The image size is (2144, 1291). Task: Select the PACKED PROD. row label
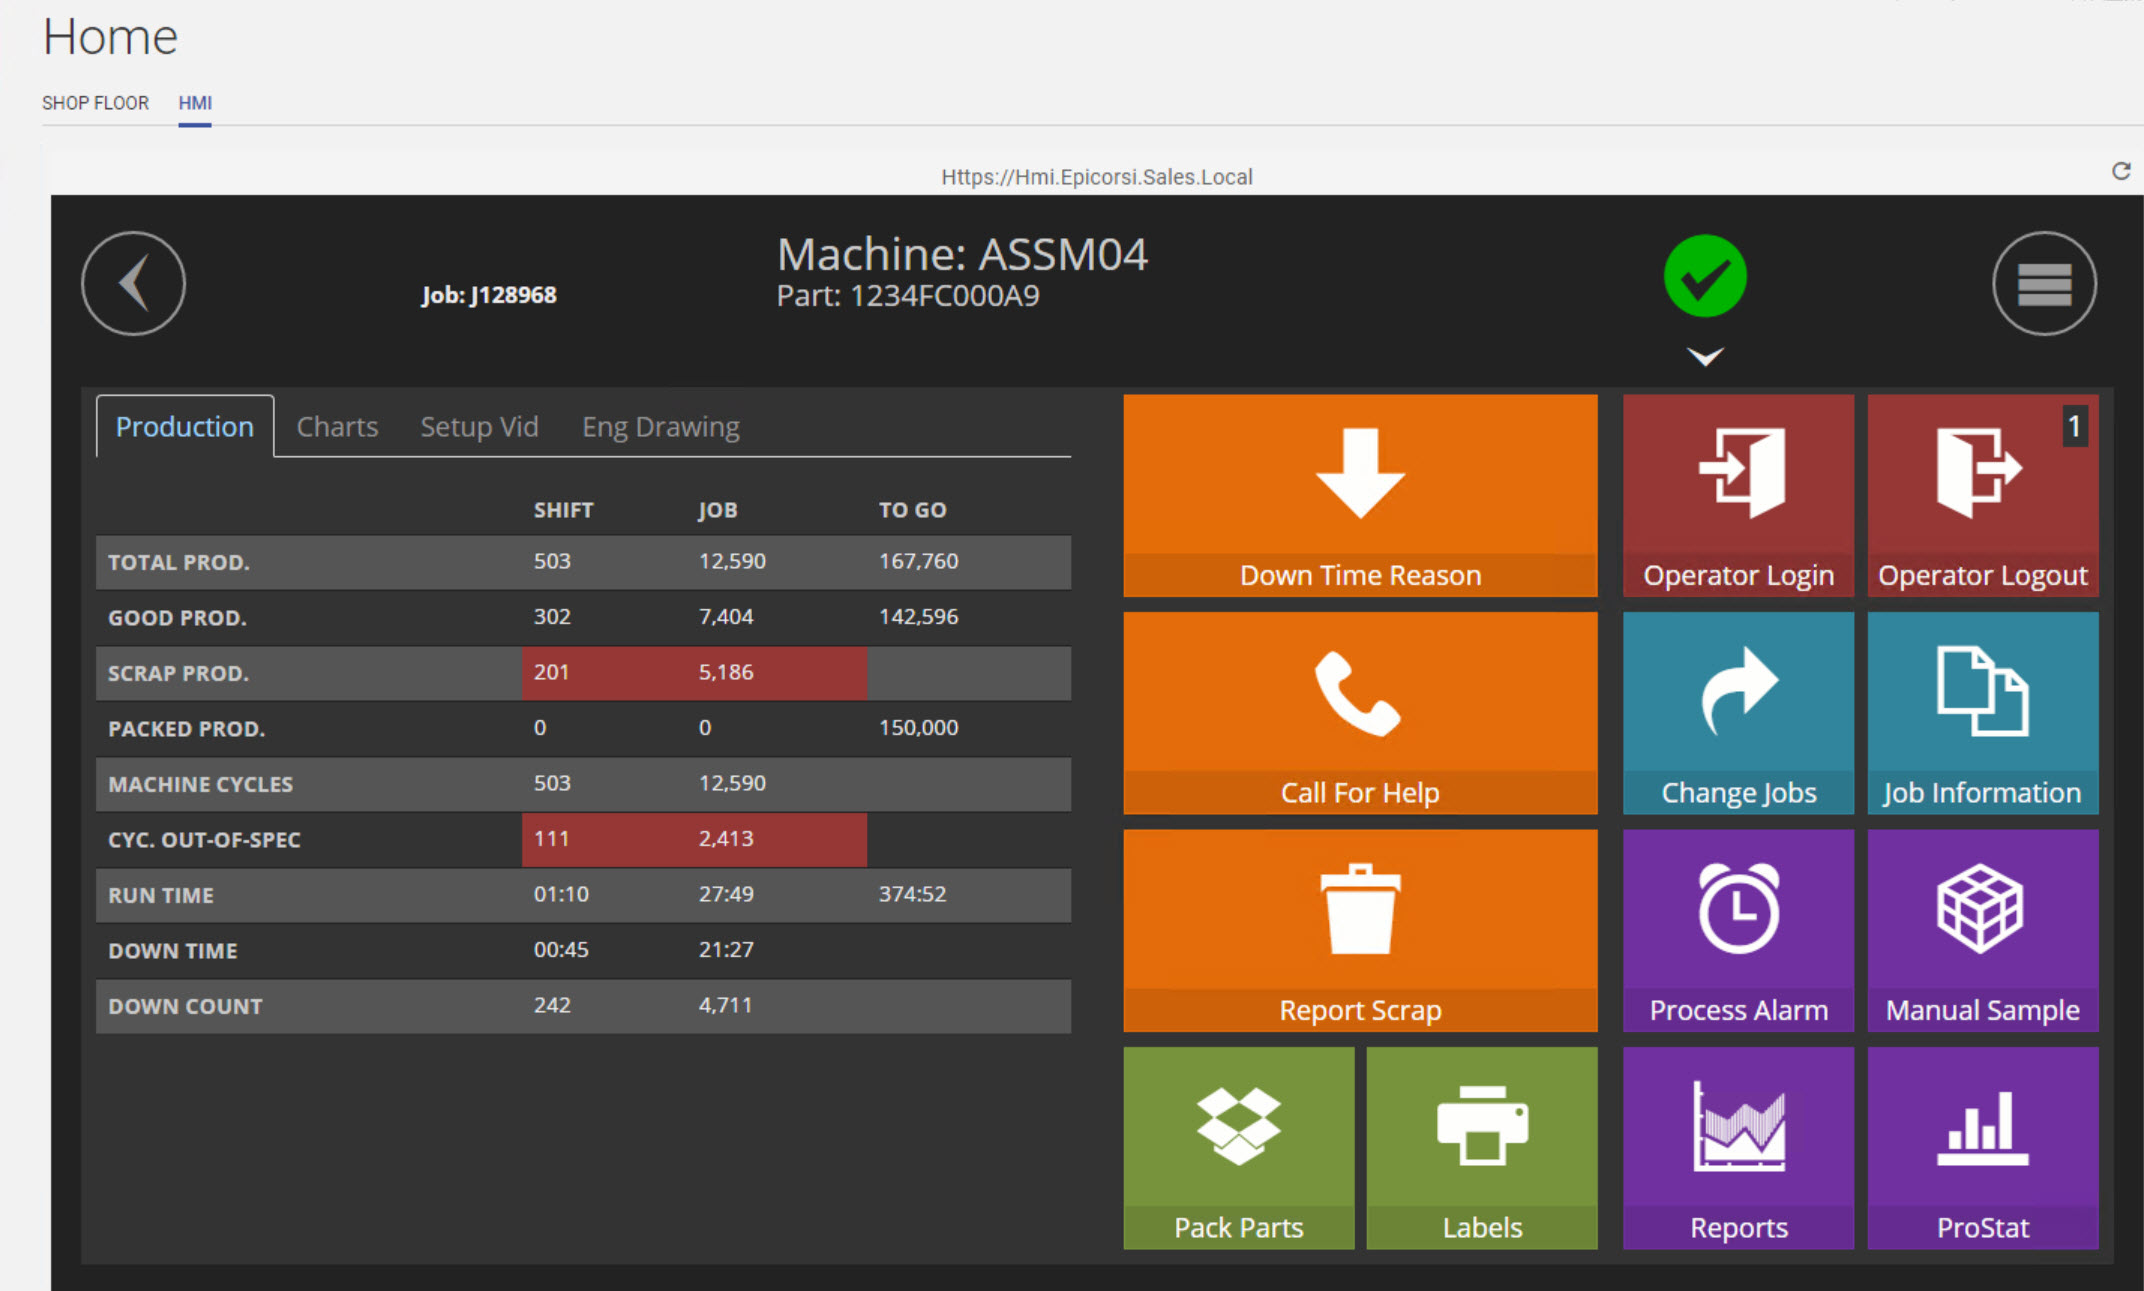186,729
